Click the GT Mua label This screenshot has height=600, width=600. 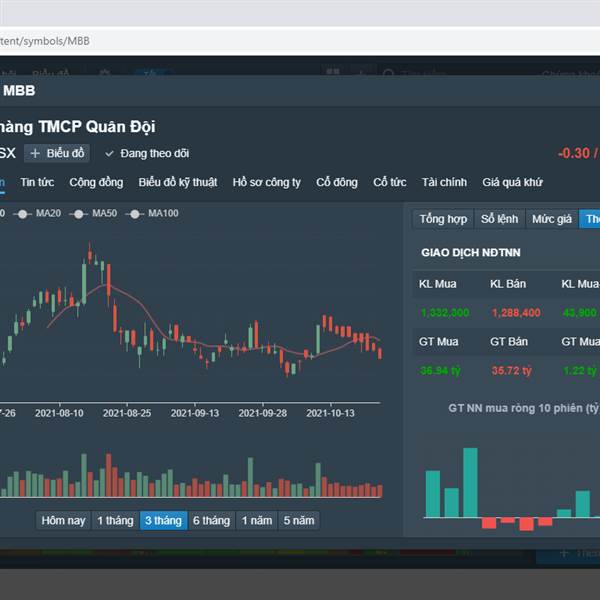point(438,341)
